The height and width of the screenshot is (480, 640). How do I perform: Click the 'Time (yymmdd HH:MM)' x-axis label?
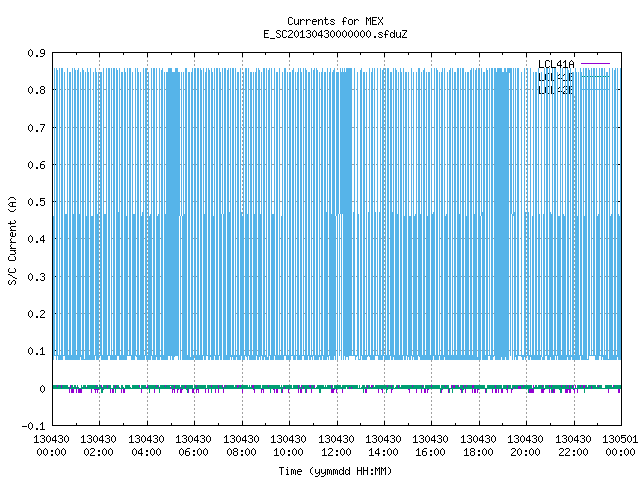[x=335, y=471]
